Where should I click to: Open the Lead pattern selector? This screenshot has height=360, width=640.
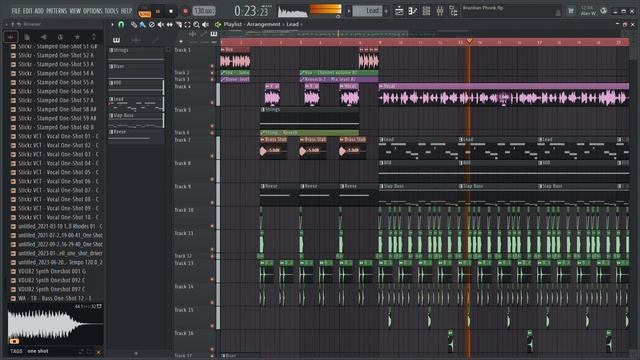click(367, 11)
